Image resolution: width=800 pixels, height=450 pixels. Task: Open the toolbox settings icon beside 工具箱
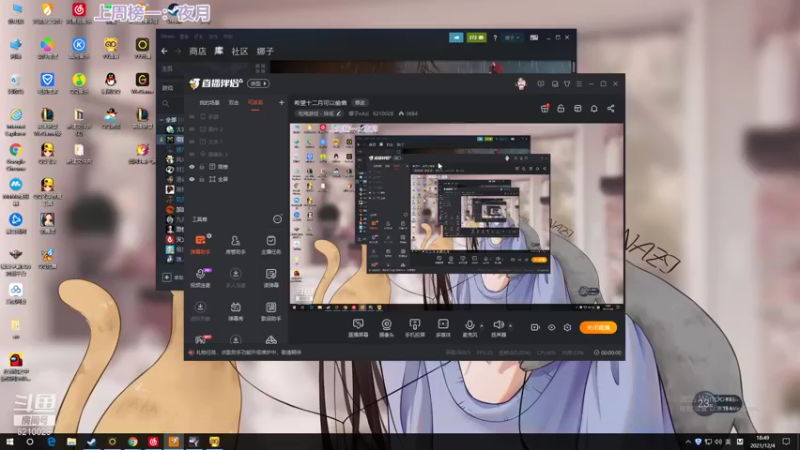pyautogui.click(x=277, y=219)
